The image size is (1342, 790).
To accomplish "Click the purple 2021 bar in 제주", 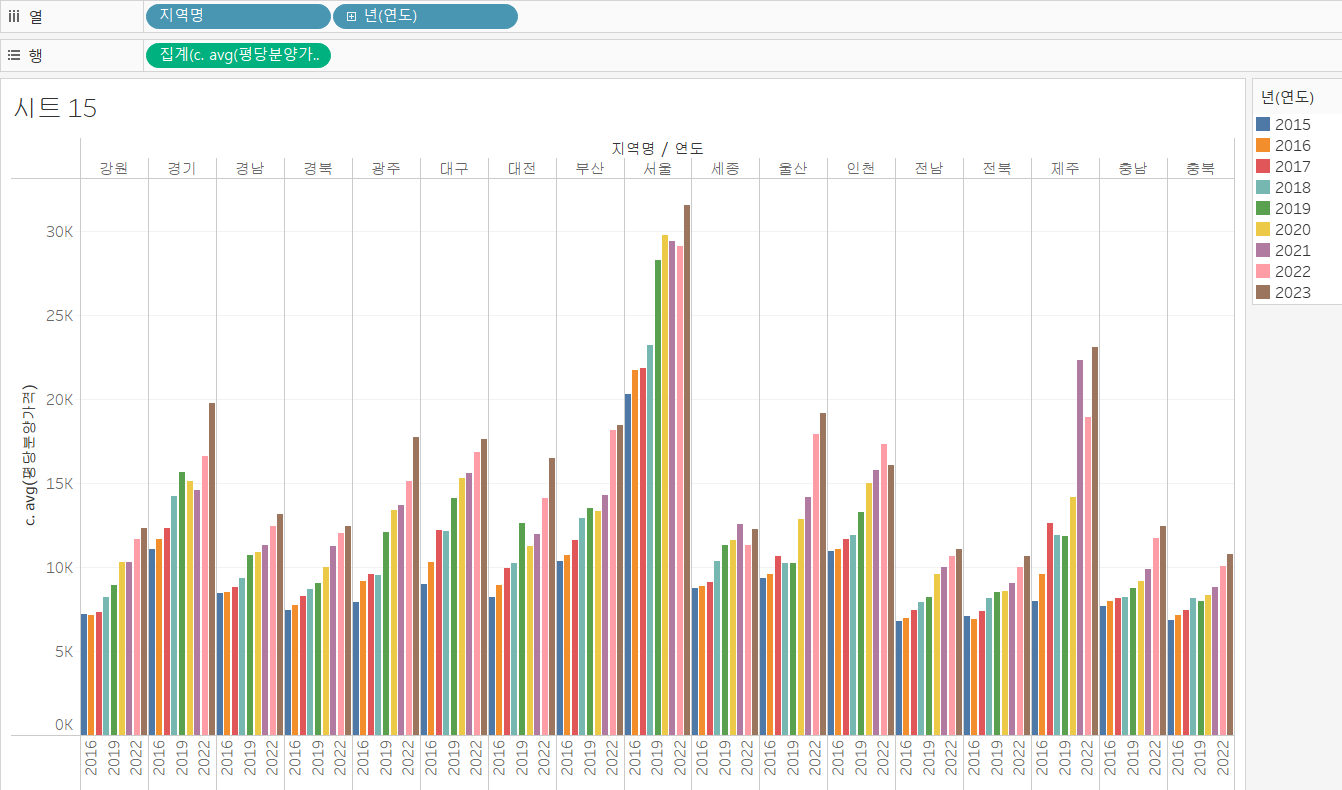I will (1080, 548).
